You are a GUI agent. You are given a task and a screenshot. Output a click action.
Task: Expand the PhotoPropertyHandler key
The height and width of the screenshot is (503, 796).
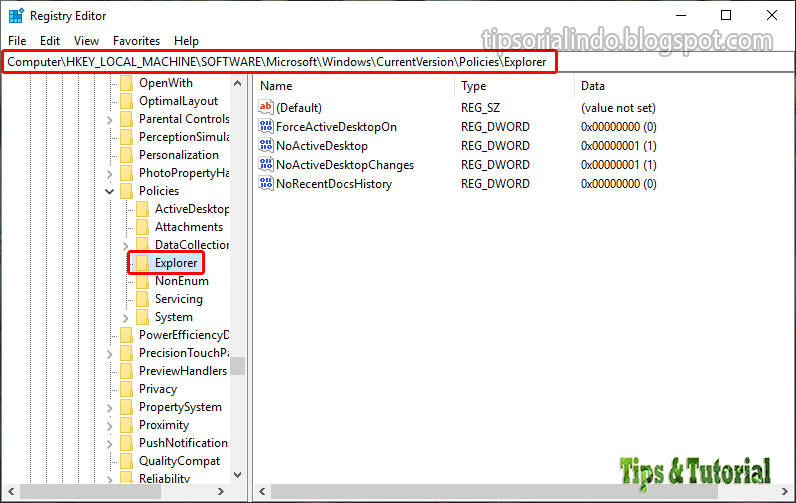110,174
